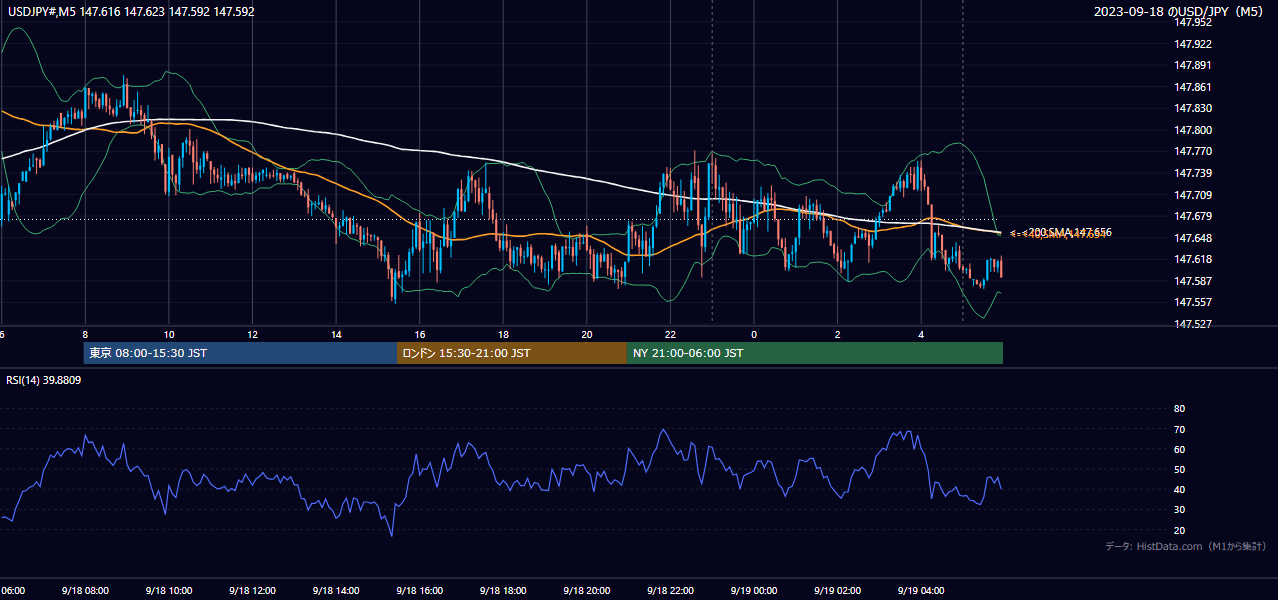Click the 9/18 14:00 time label

(335, 590)
